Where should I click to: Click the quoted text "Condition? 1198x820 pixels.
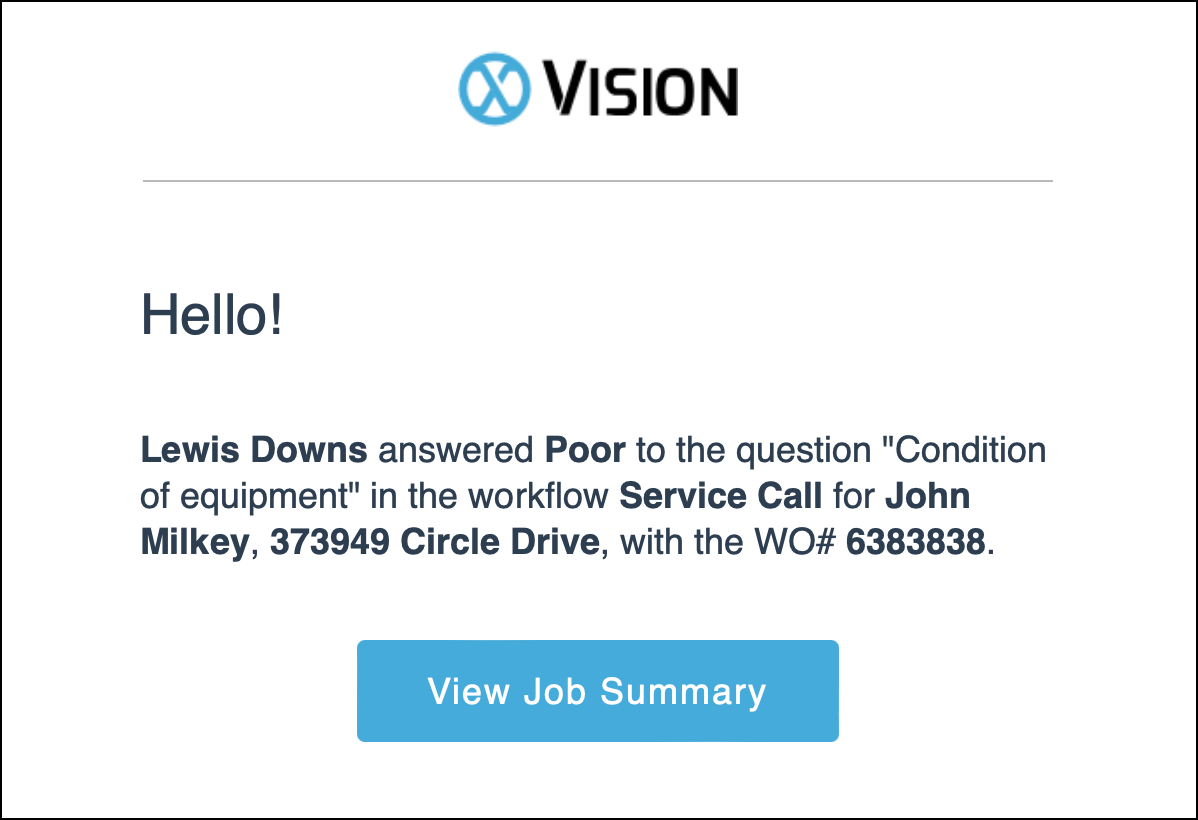(x=963, y=450)
